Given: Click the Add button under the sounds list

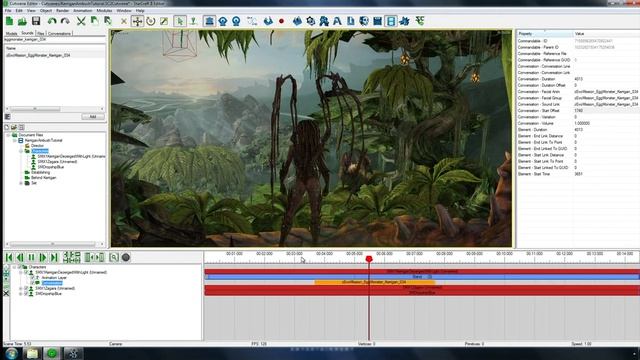Looking at the screenshot, I should pyautogui.click(x=93, y=117).
